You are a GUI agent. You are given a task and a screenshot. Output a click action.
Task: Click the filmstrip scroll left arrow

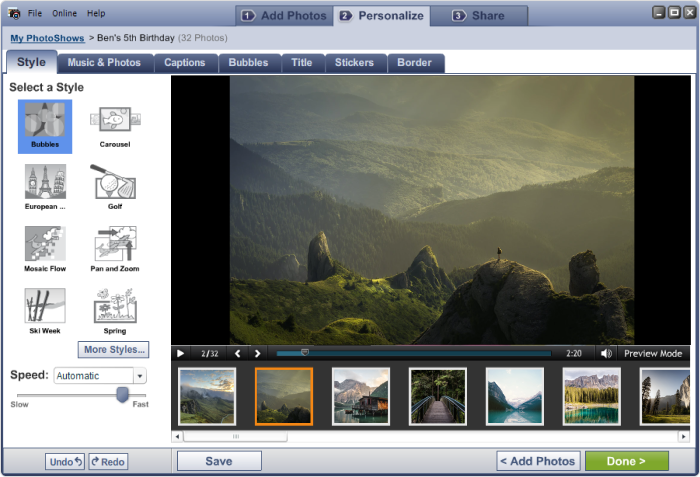click(177, 436)
